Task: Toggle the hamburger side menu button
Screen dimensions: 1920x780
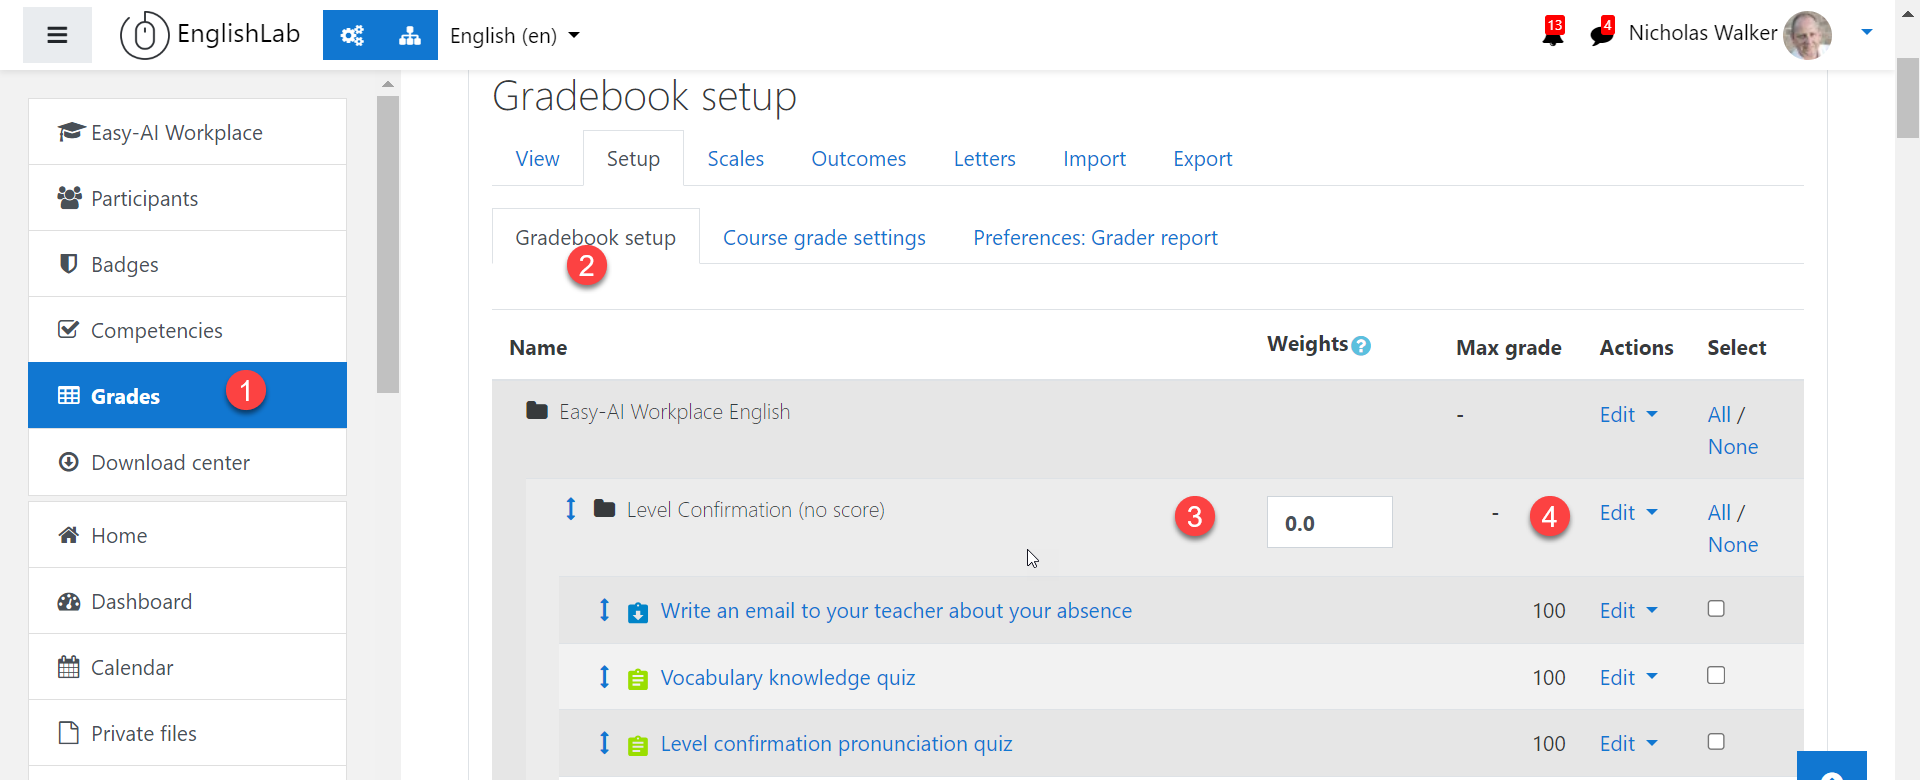Action: click(x=57, y=35)
